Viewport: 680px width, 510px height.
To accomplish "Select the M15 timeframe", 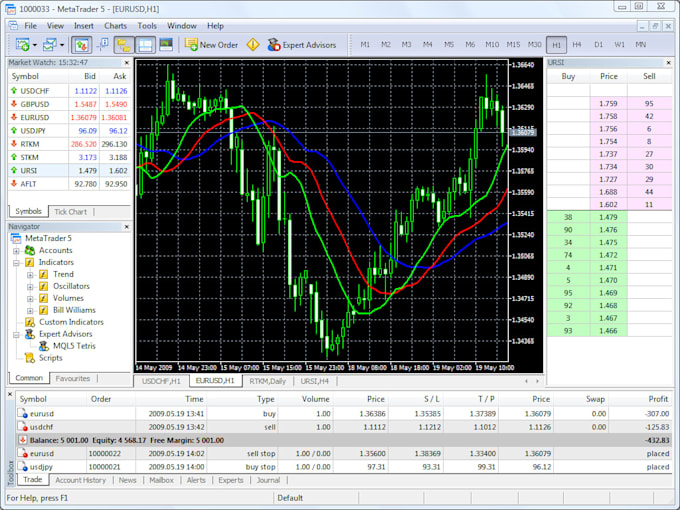I will pos(513,45).
